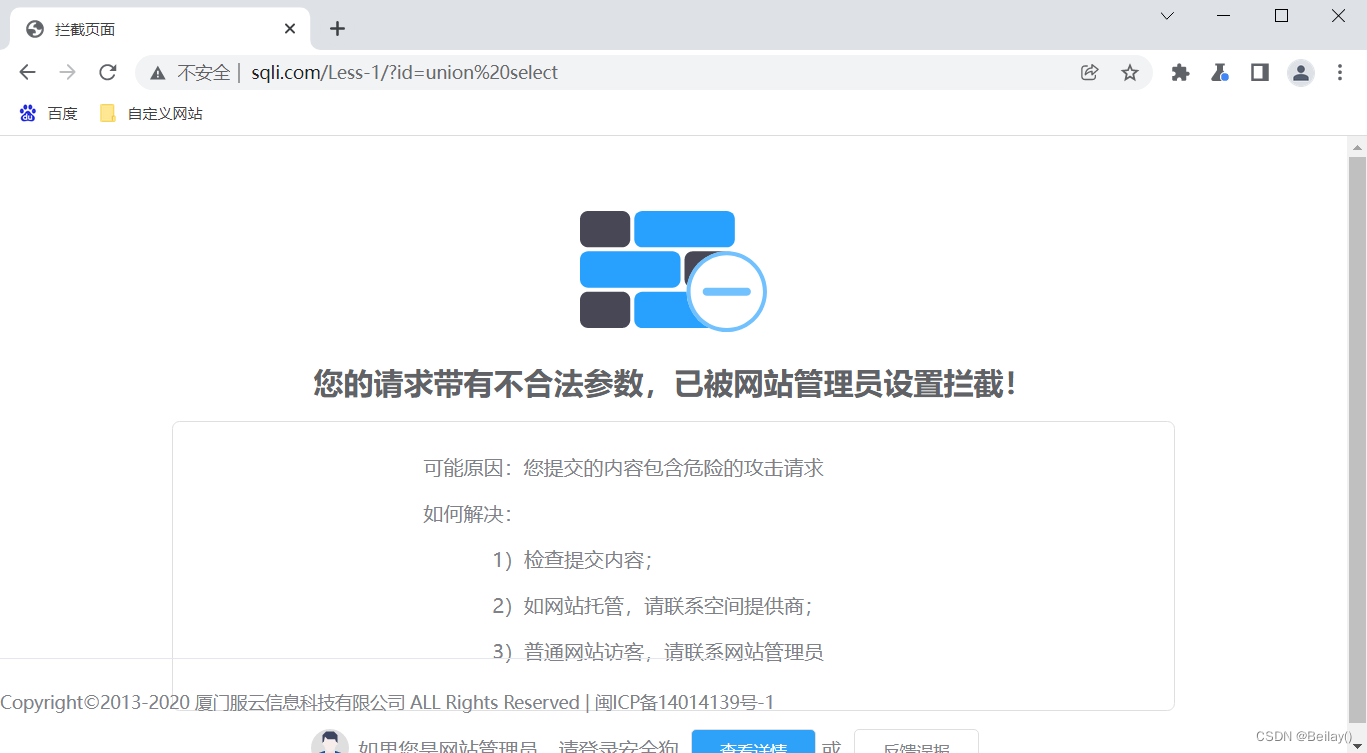Click the 不安全 site security warning icon

click(x=158, y=72)
